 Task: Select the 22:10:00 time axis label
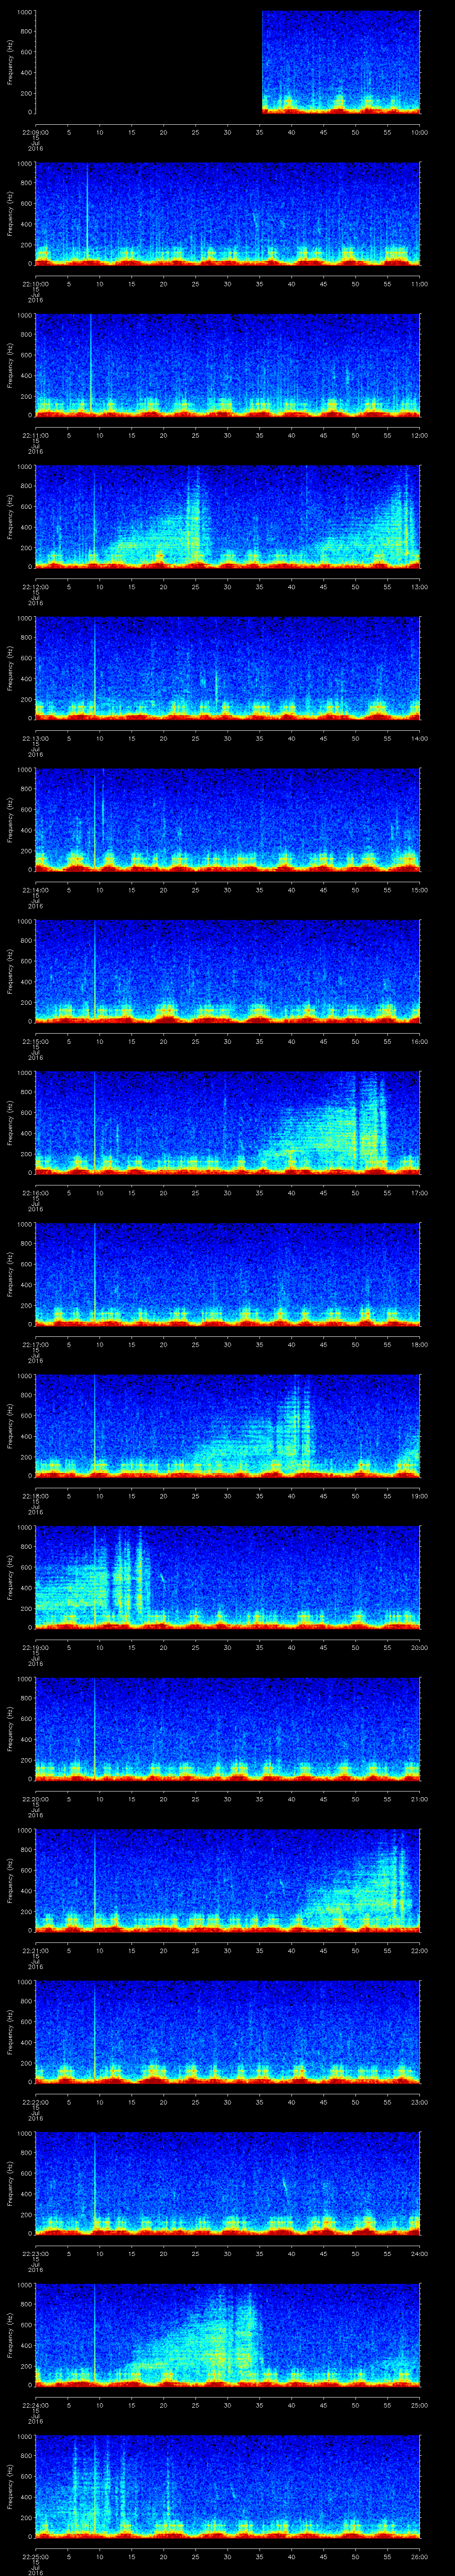coord(36,283)
